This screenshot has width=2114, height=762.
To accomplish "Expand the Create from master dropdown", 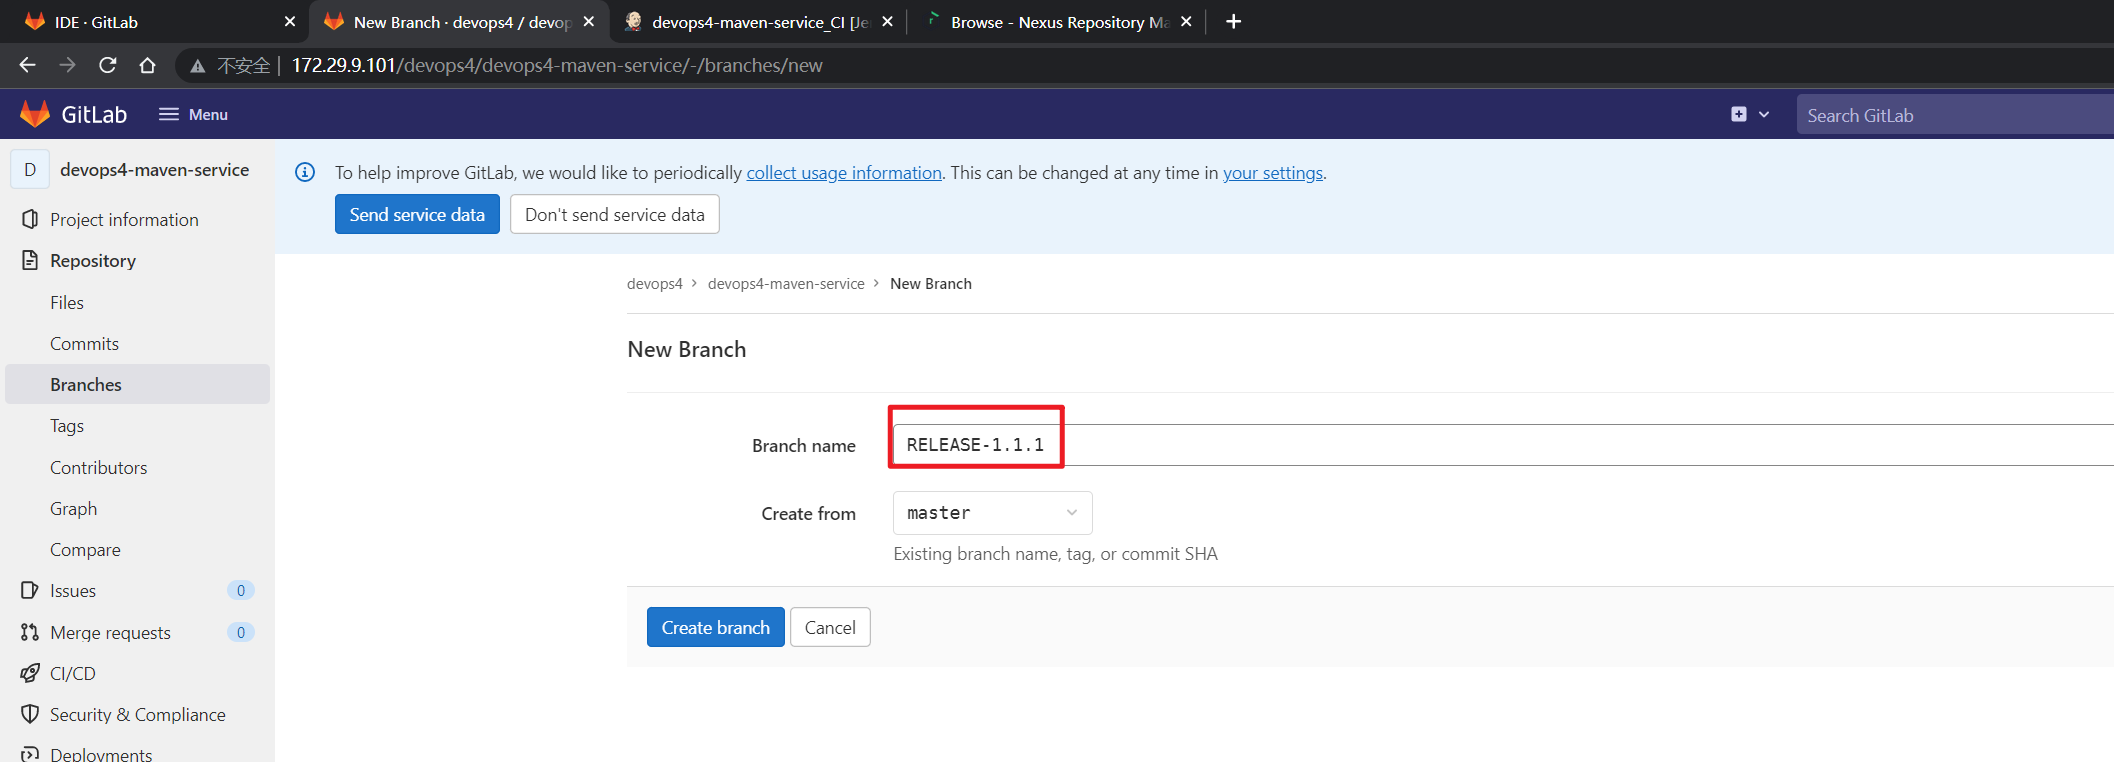I will point(992,513).
